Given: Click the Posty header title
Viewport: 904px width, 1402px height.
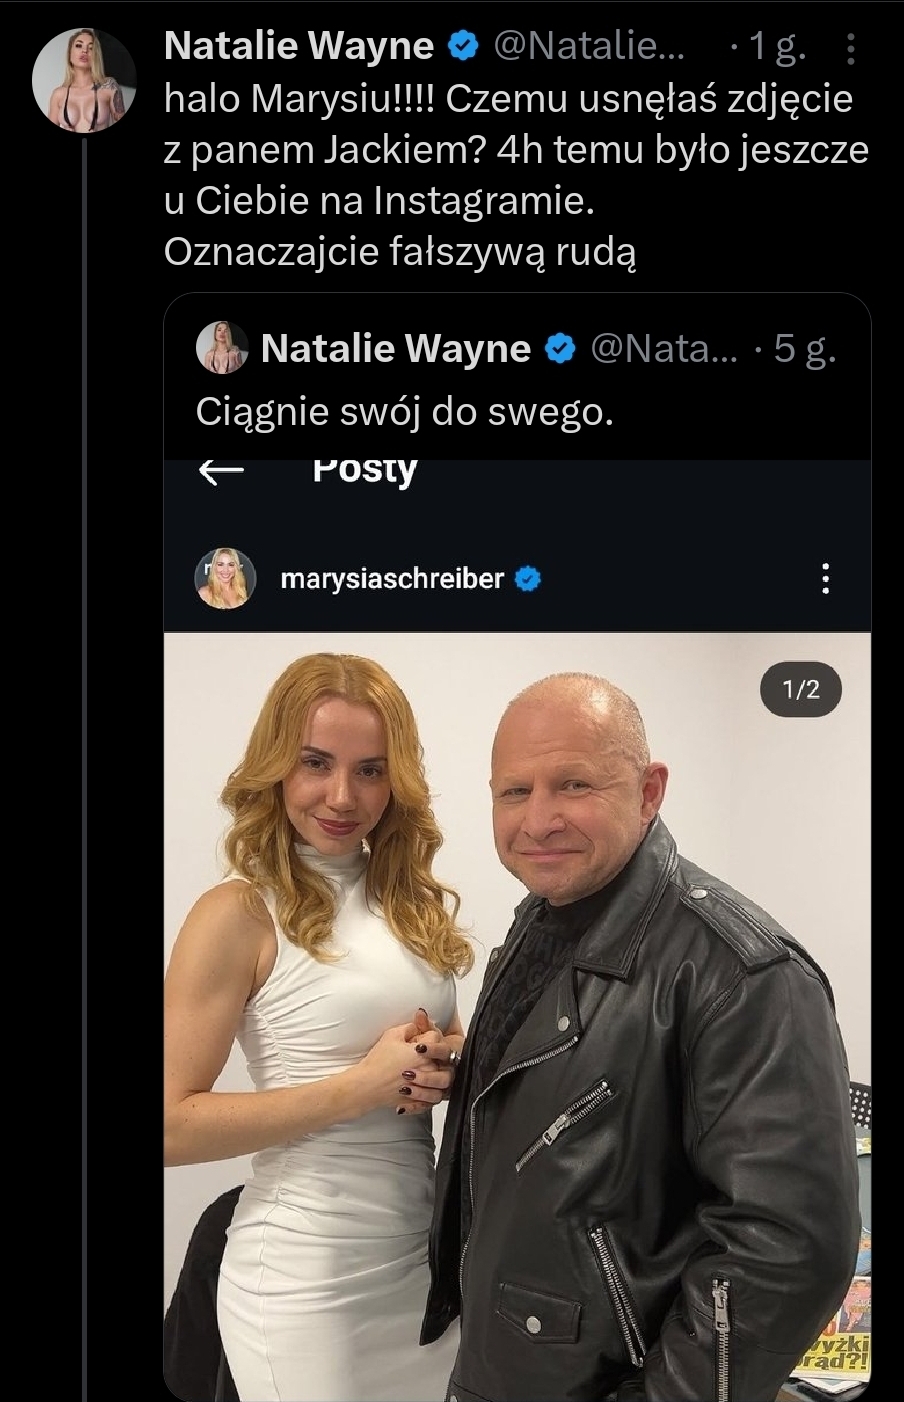Looking at the screenshot, I should coord(364,469).
